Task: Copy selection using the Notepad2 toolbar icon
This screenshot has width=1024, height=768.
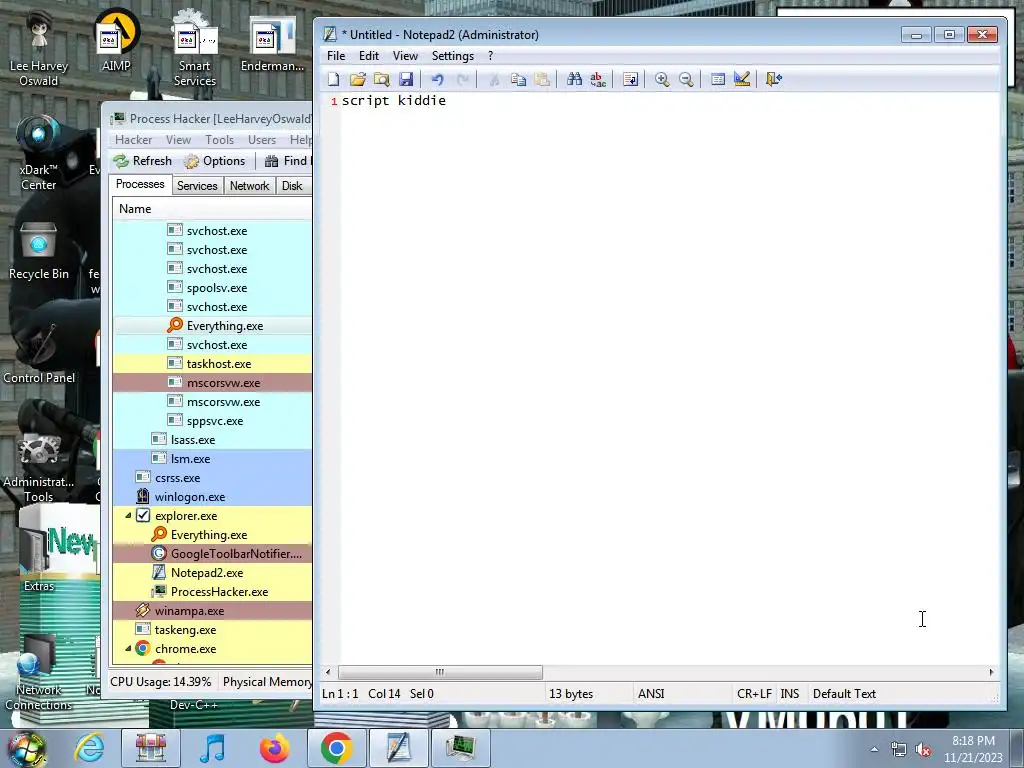Action: tap(519, 80)
